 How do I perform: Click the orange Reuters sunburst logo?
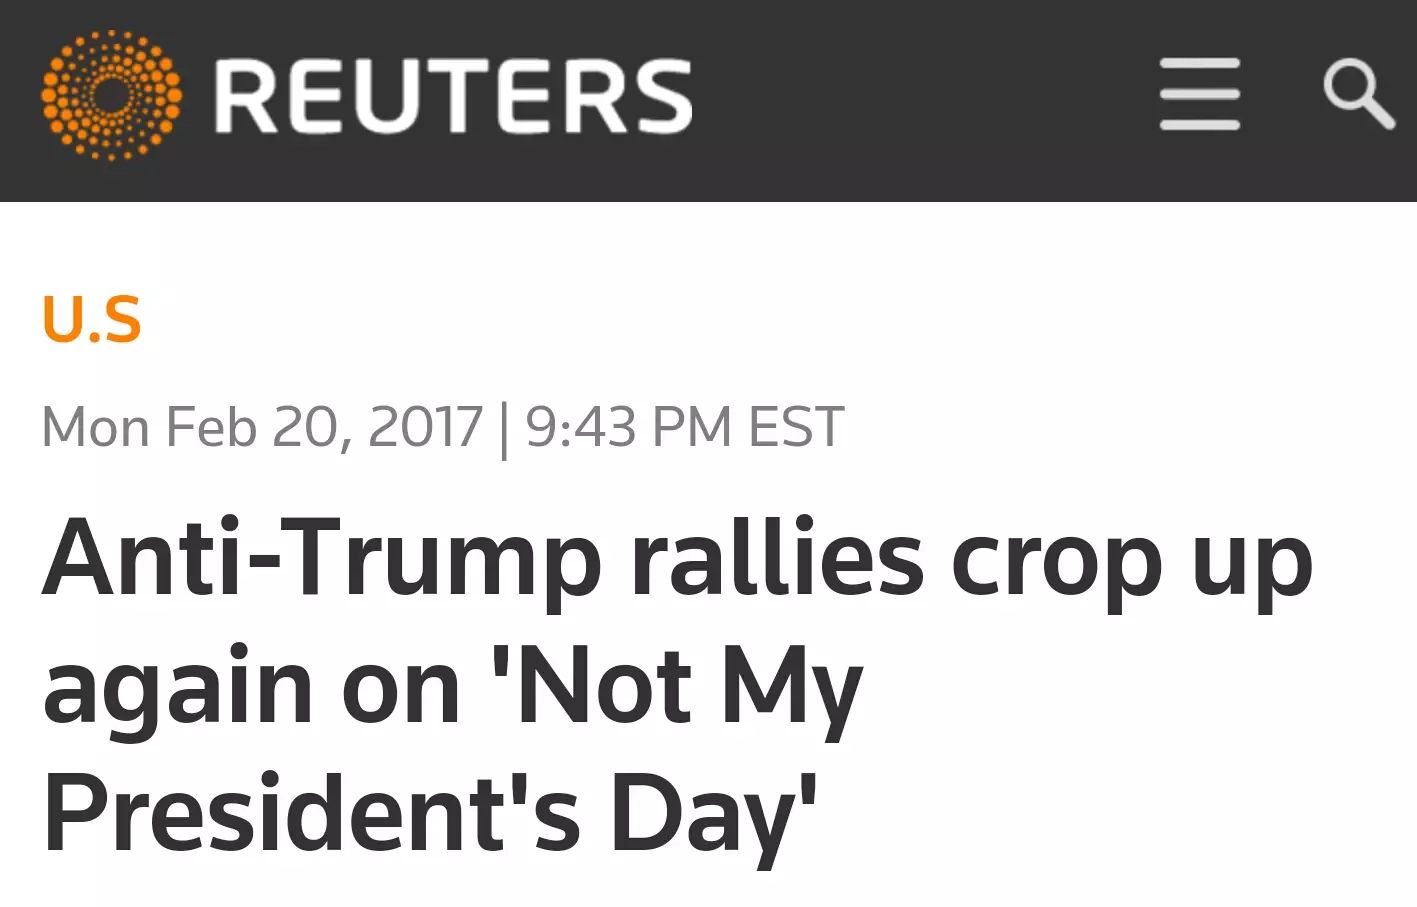tap(111, 96)
